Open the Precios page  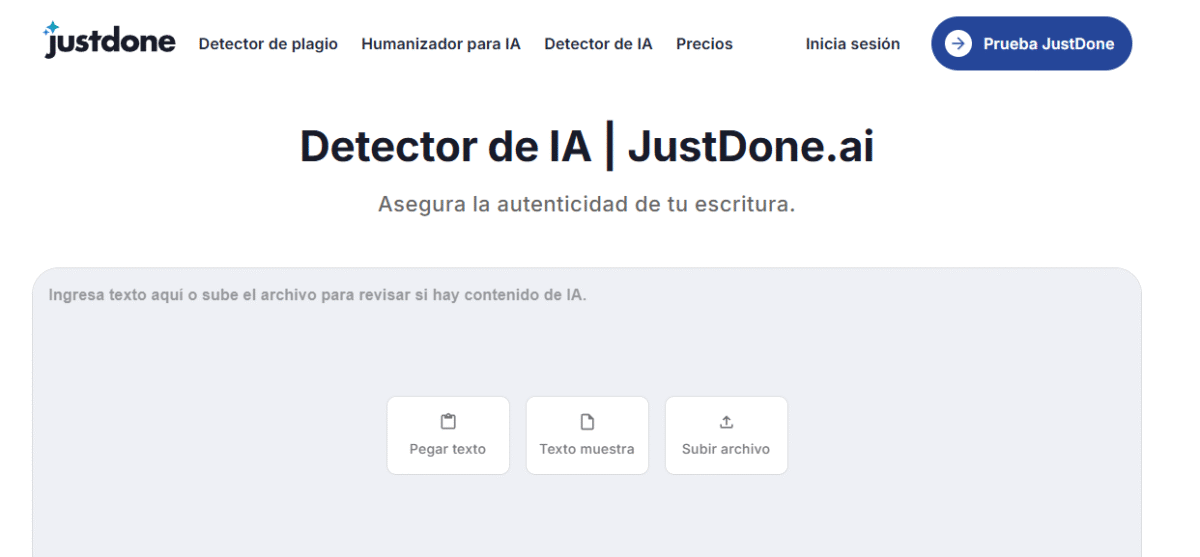[704, 44]
